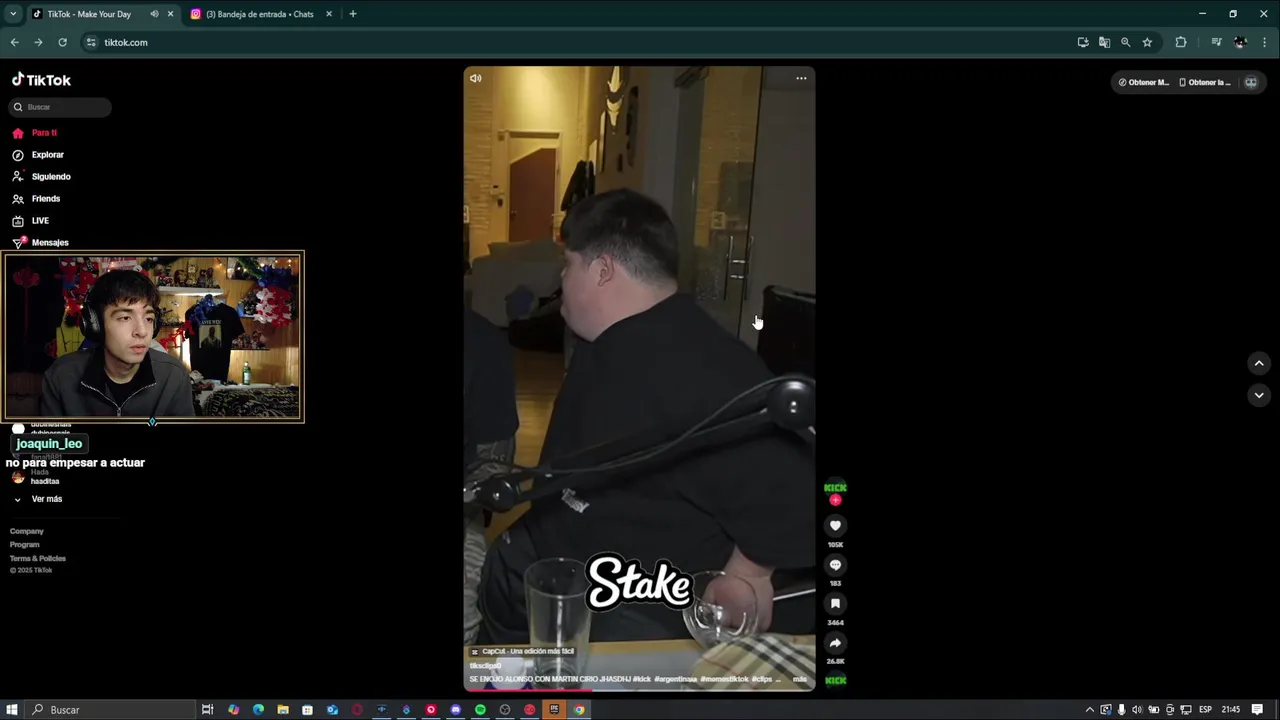Like the video with the heart icon
The height and width of the screenshot is (720, 1280).
835,526
